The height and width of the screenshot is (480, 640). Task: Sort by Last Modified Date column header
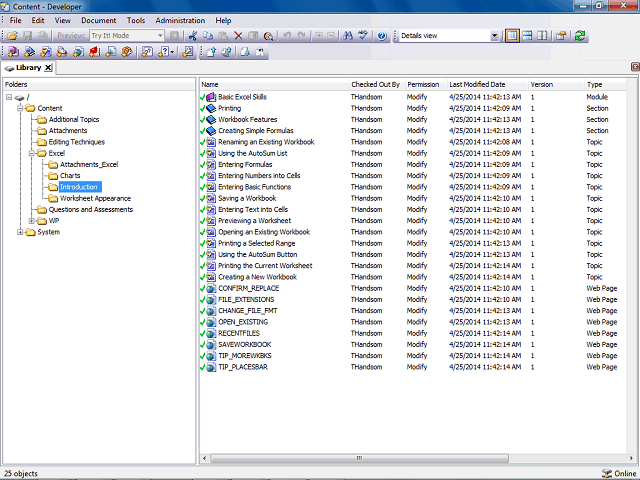coord(488,84)
